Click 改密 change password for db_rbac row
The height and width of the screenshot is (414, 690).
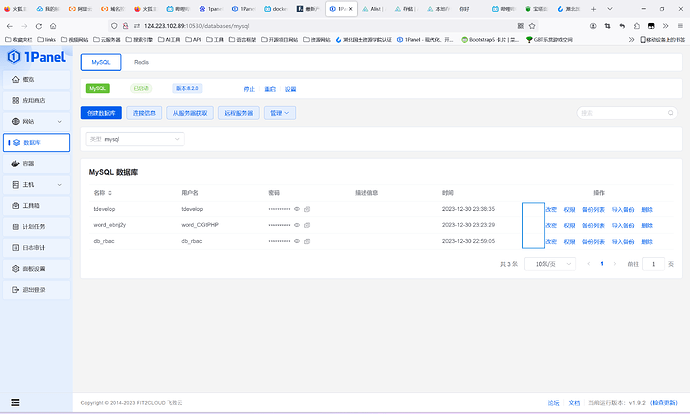click(551, 242)
